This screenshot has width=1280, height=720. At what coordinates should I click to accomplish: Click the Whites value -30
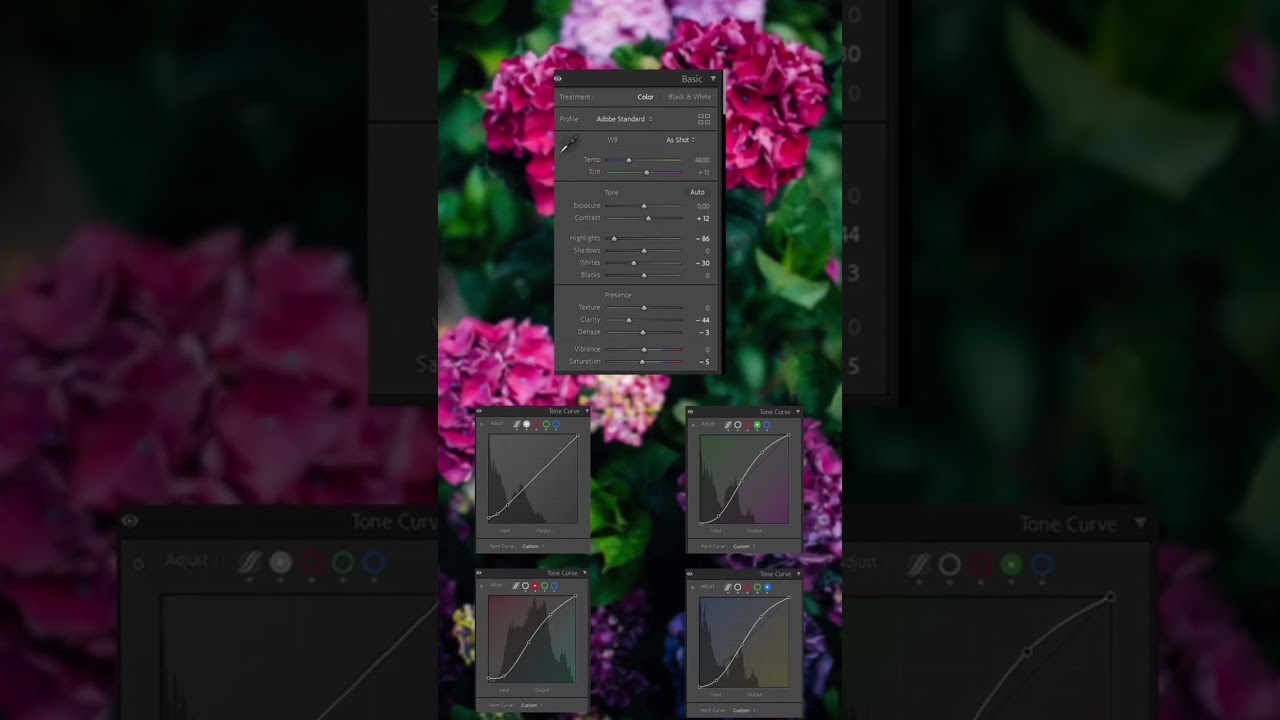click(x=703, y=263)
